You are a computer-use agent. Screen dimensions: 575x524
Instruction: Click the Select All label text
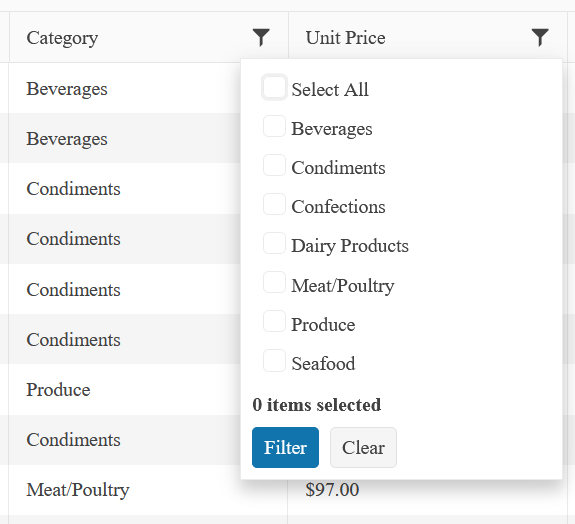coord(330,89)
